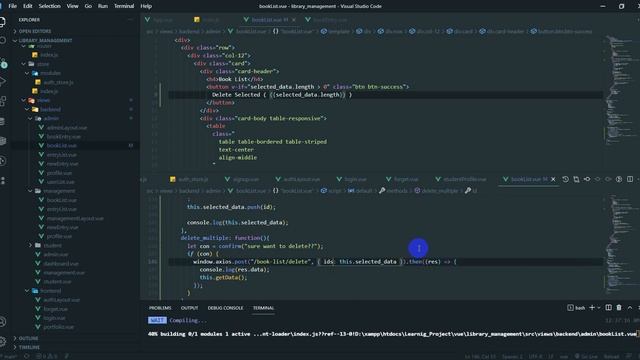This screenshot has height=360, width=640.
Task: Open managementLayout.vue in the explorer
Action: click(x=71, y=218)
